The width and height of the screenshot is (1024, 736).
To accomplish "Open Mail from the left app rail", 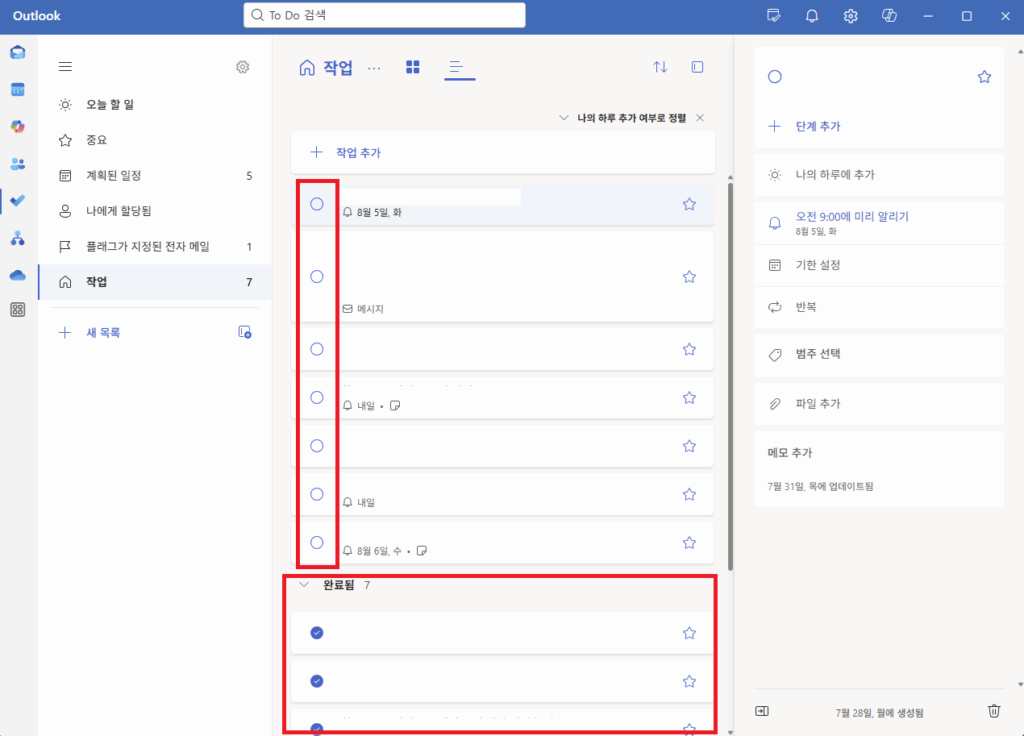I will point(17,52).
